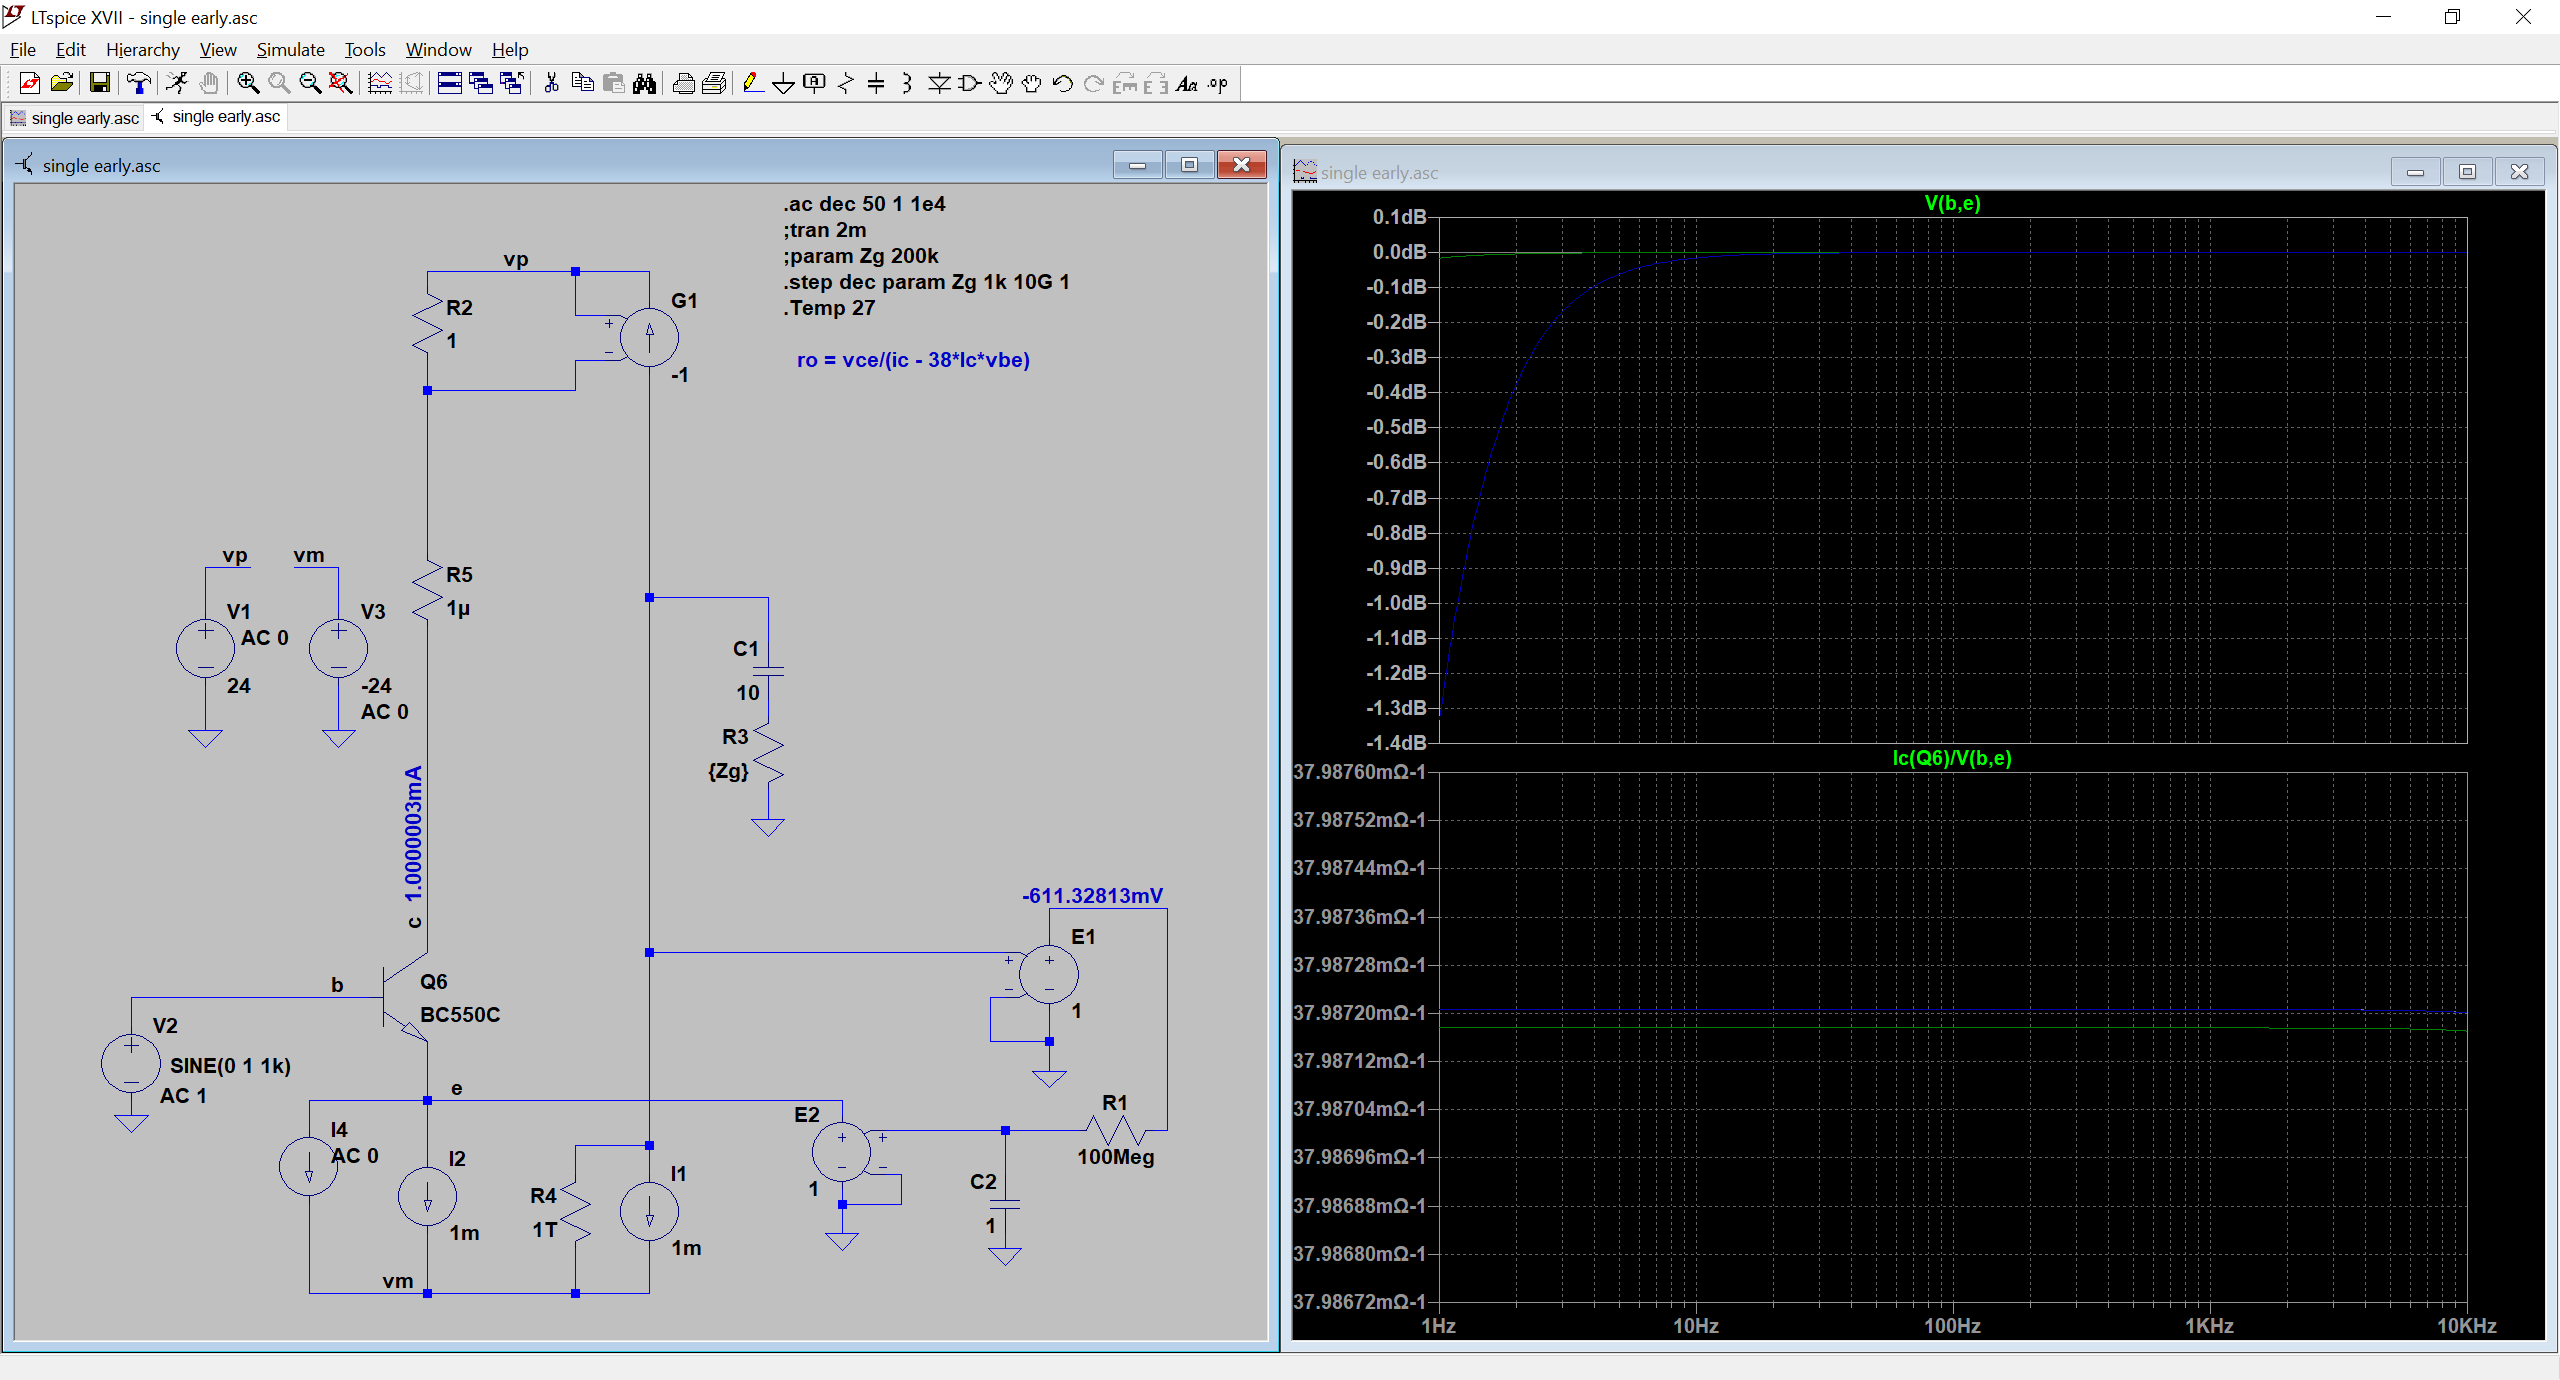Viewport: 2560px width, 1380px height.
Task: Click the Zoom to Fit icon
Action: point(341,84)
